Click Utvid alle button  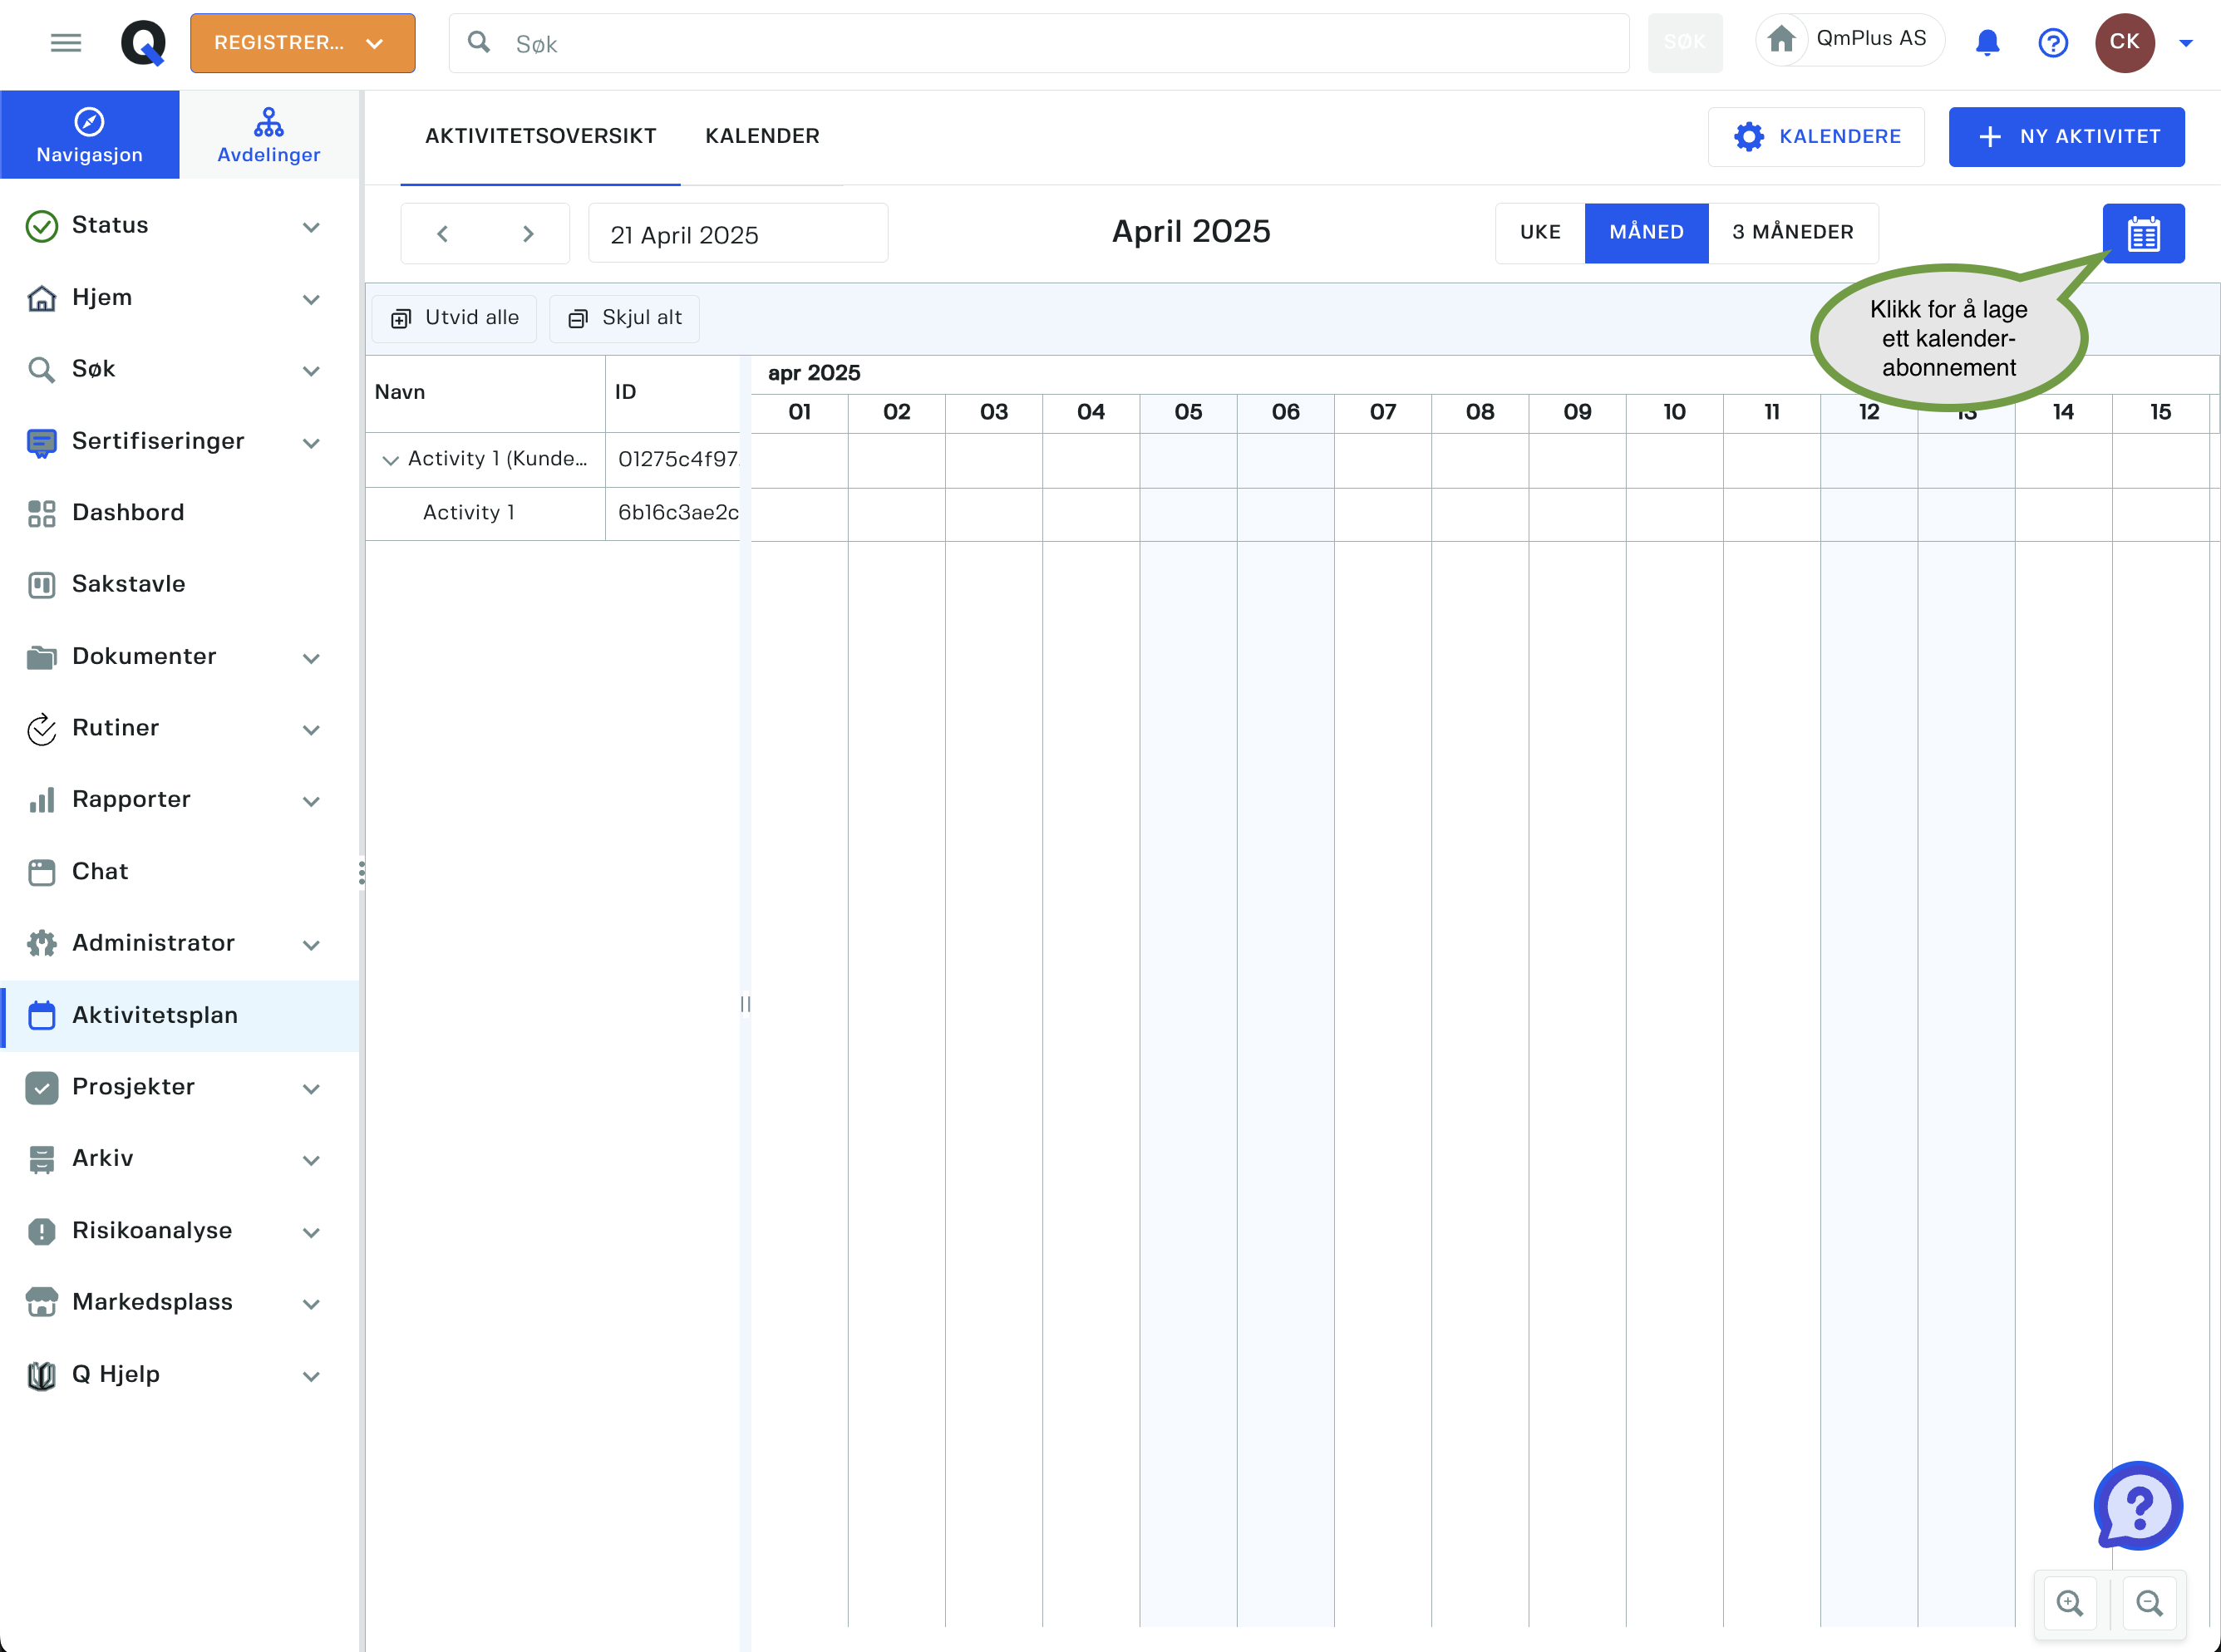pyautogui.click(x=454, y=318)
